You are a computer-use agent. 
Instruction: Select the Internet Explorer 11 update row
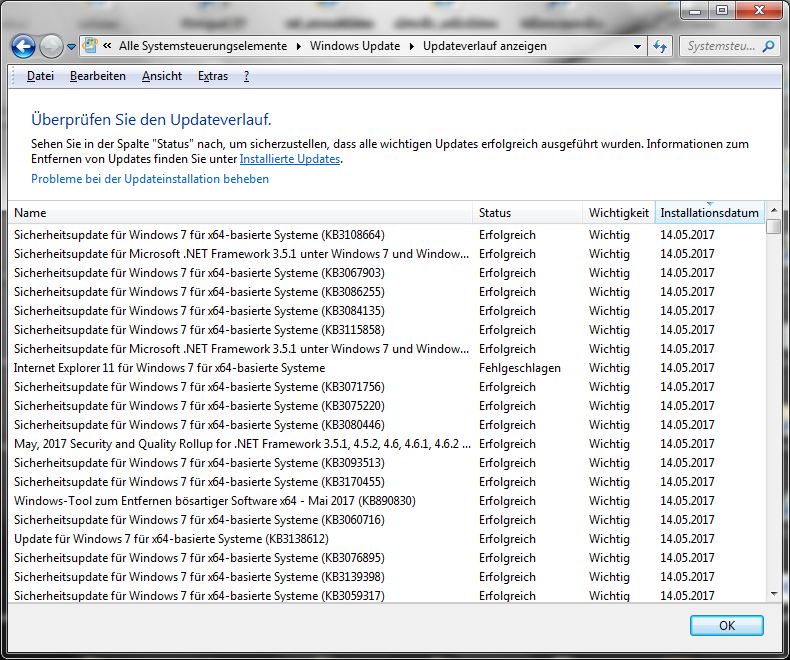387,368
